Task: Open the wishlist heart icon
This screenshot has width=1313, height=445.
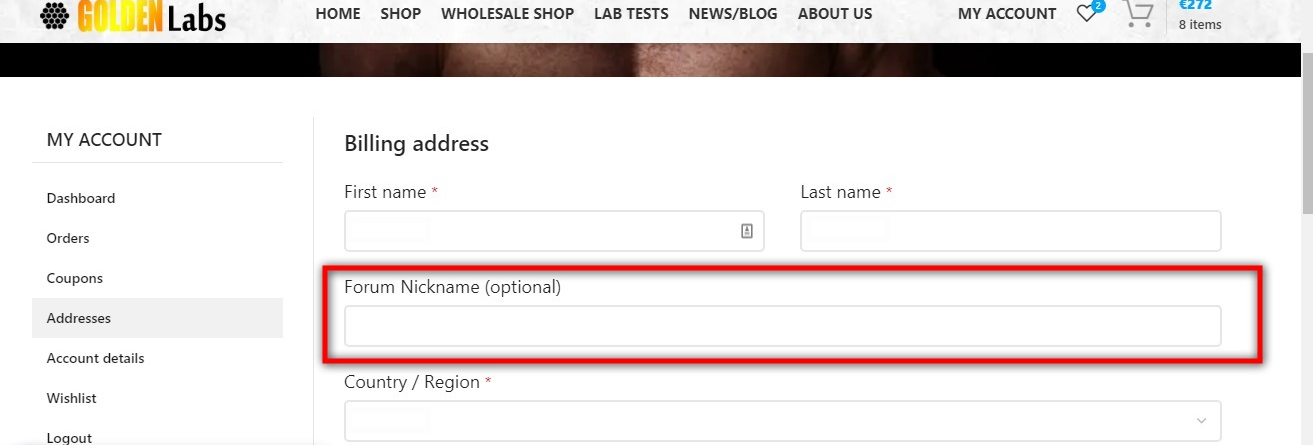Action: click(1086, 14)
